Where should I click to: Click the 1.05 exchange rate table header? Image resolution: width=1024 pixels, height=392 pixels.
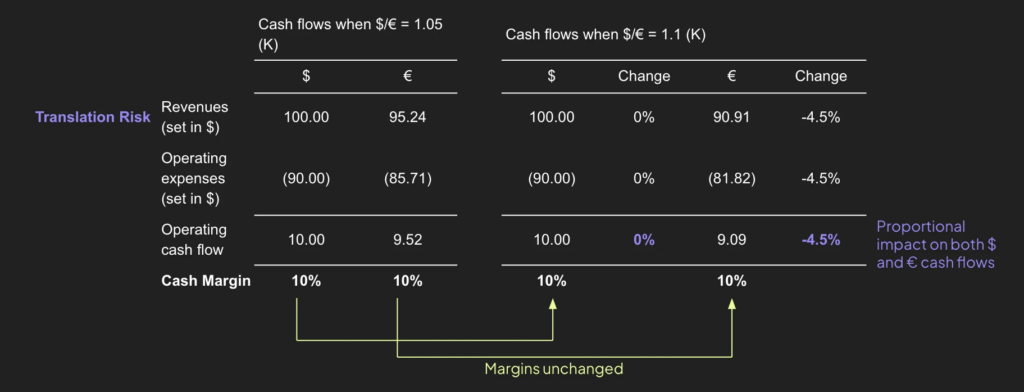355,36
